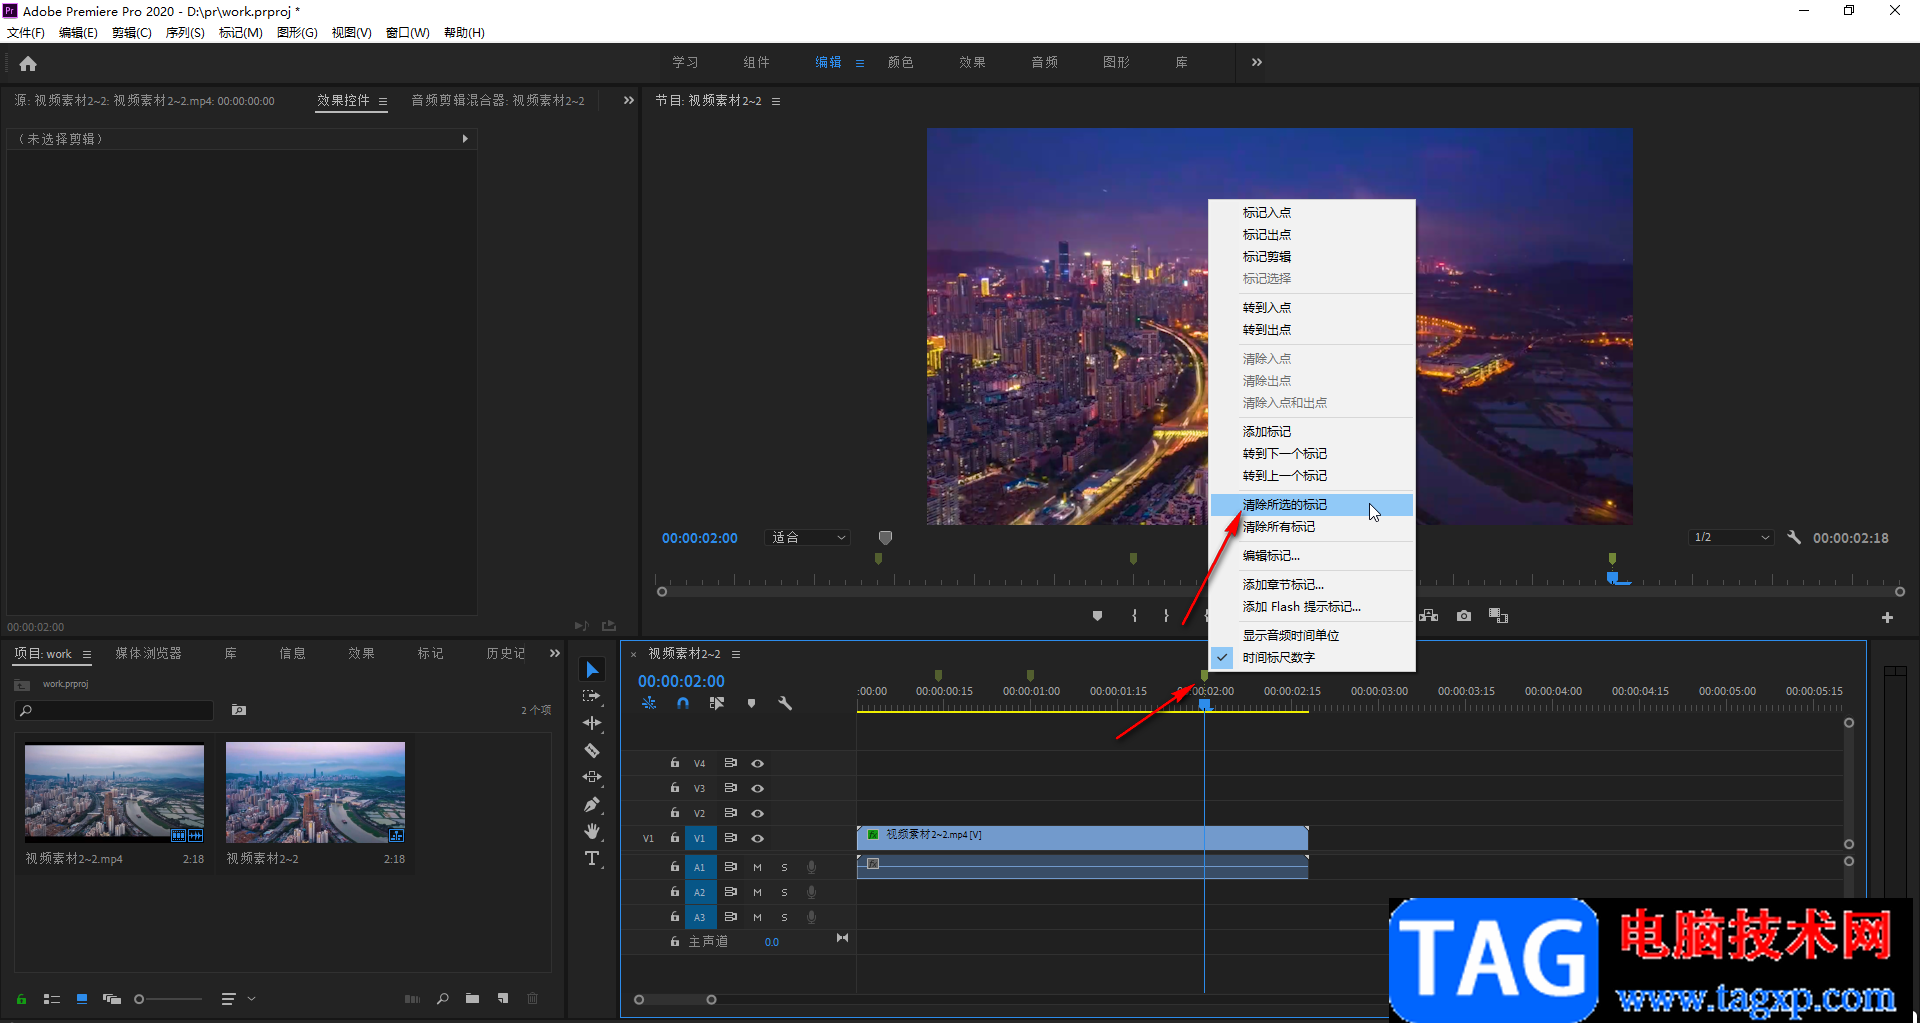The image size is (1920, 1023).
Task: Click the comparison view icon
Action: click(x=1498, y=616)
